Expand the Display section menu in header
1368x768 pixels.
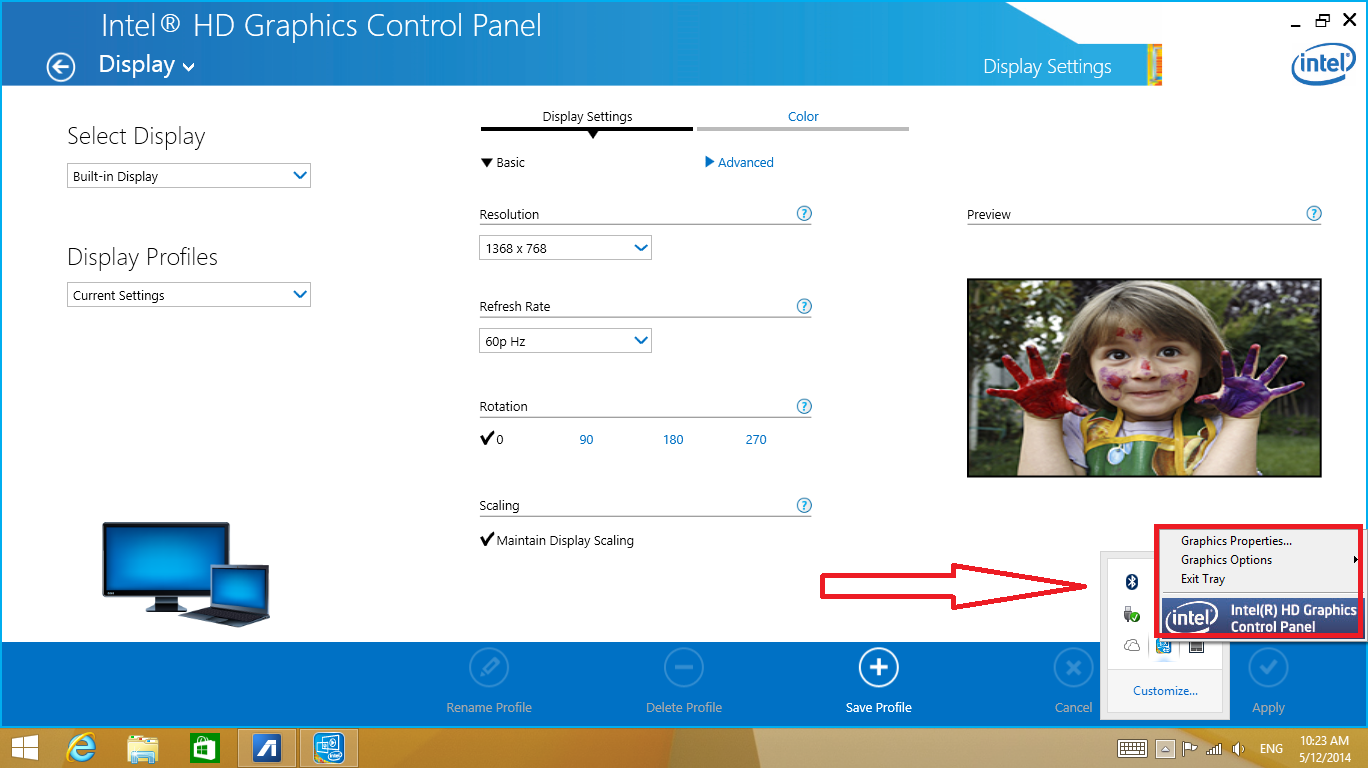[147, 65]
